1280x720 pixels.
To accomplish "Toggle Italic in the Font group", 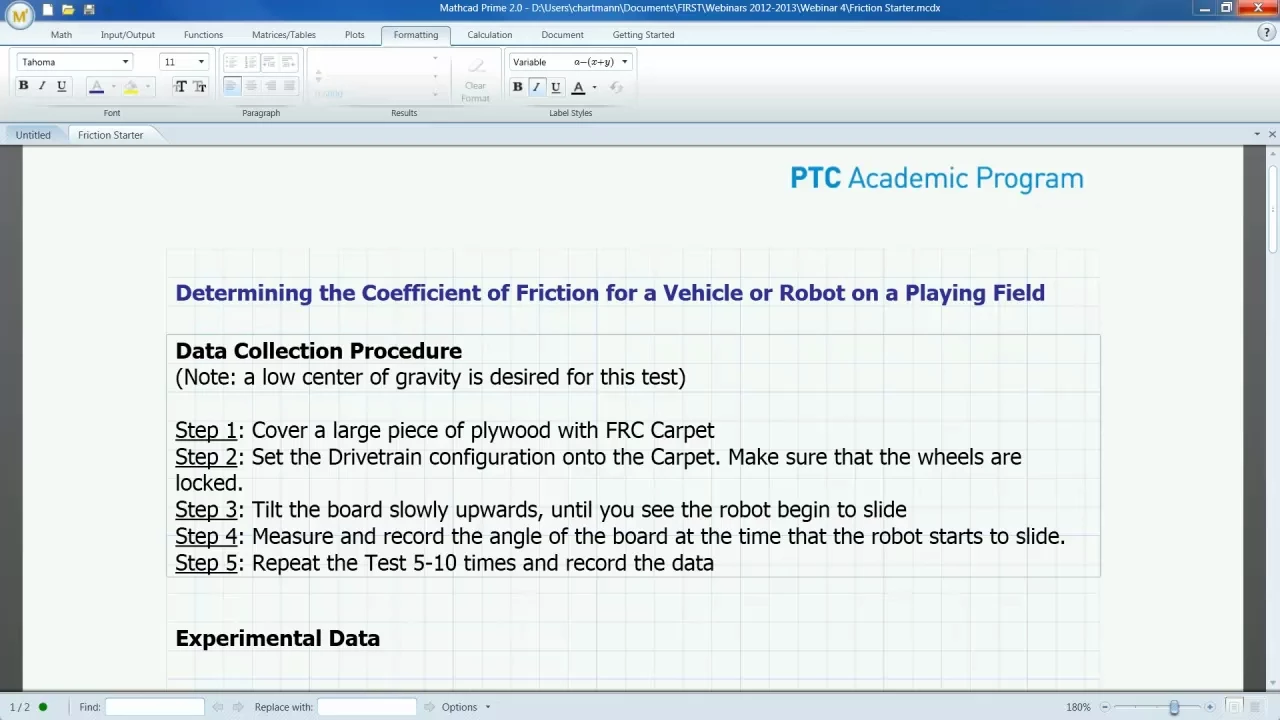I will click(42, 86).
